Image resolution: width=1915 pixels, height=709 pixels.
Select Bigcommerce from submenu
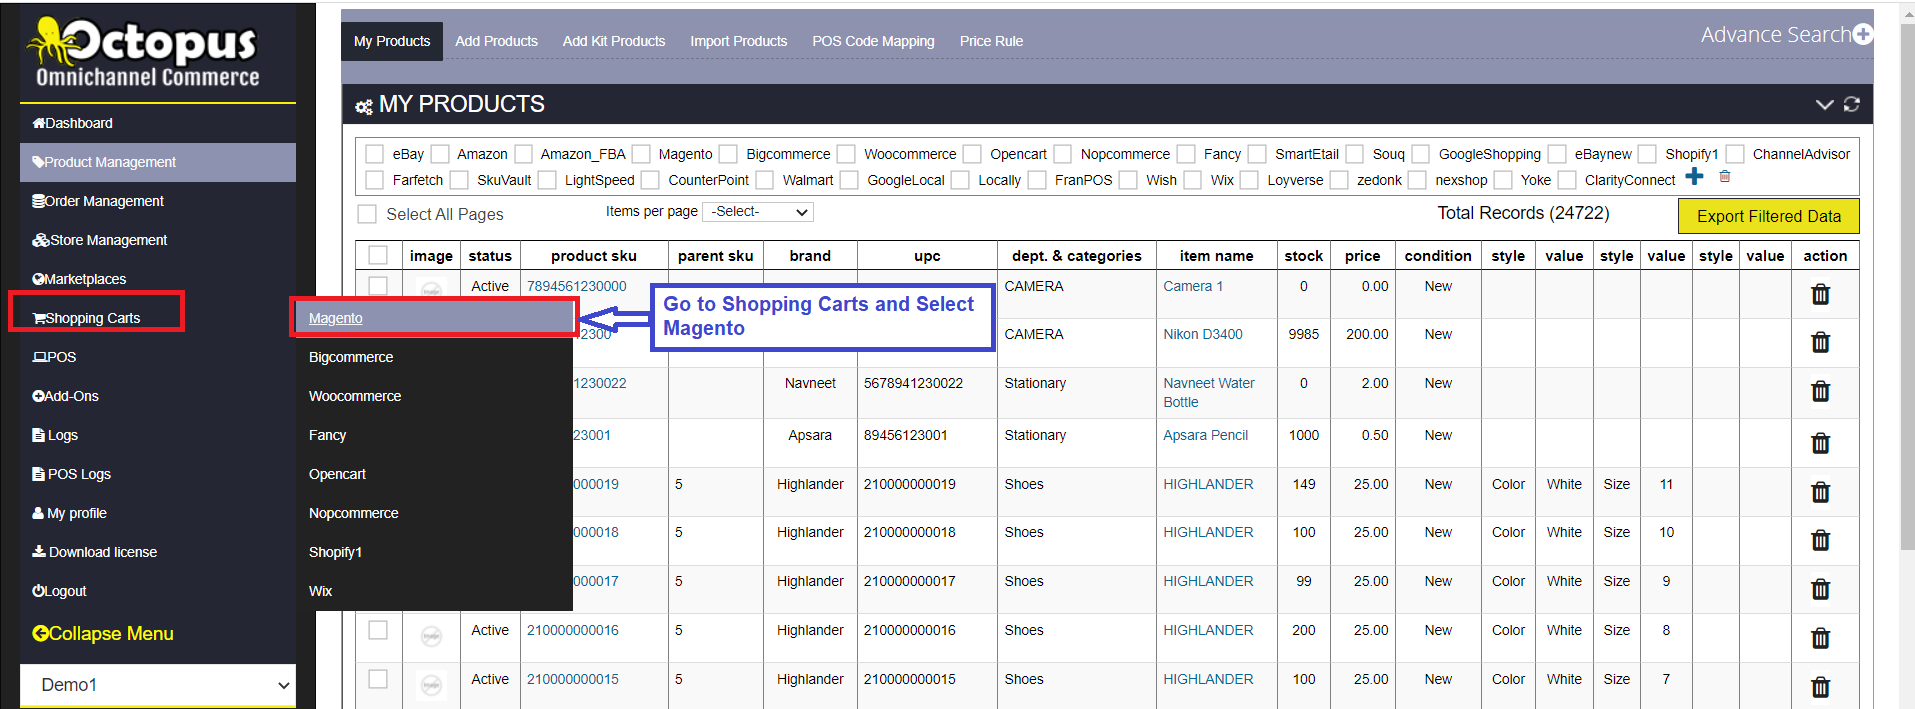434,357
